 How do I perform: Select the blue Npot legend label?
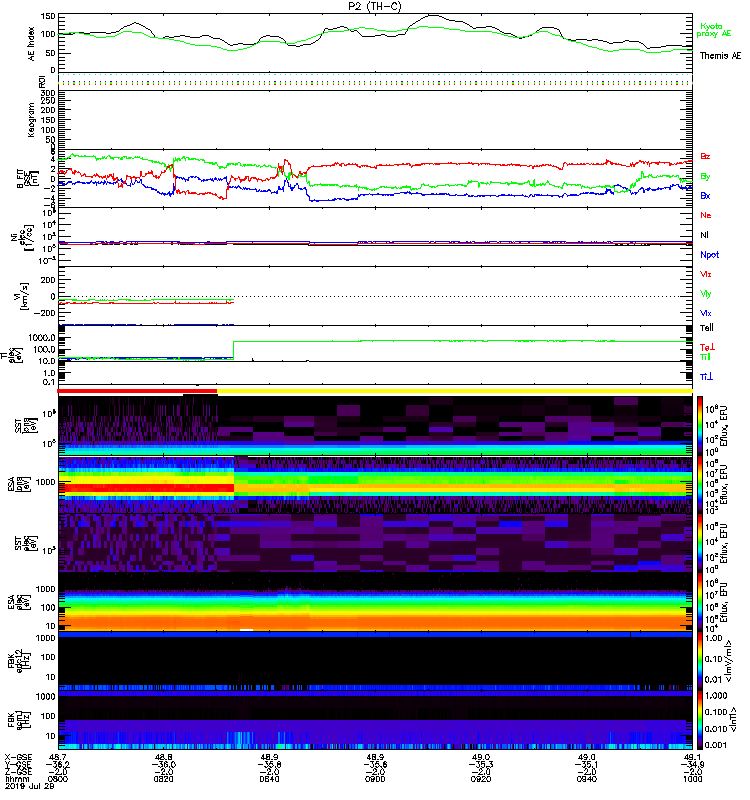click(x=710, y=255)
